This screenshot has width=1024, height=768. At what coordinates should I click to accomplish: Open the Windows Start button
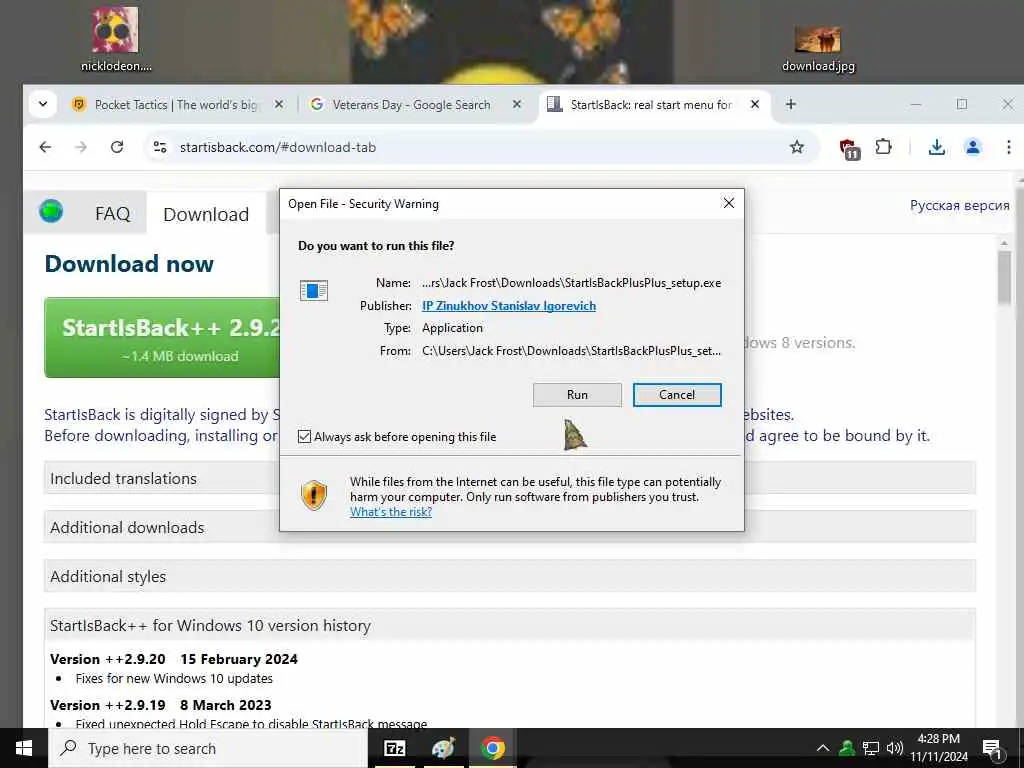tap(24, 748)
